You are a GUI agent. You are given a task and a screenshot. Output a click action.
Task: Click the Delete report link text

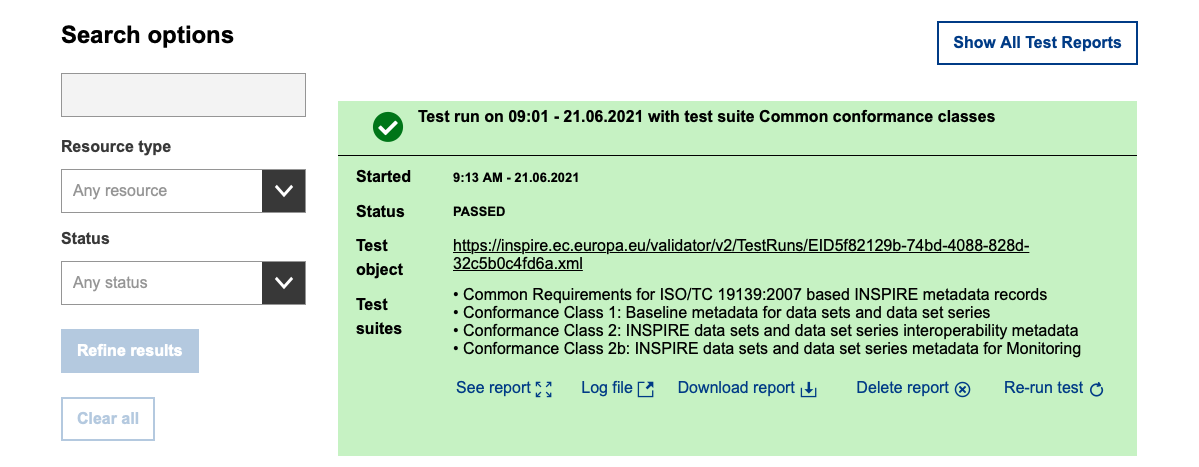[x=902, y=388]
